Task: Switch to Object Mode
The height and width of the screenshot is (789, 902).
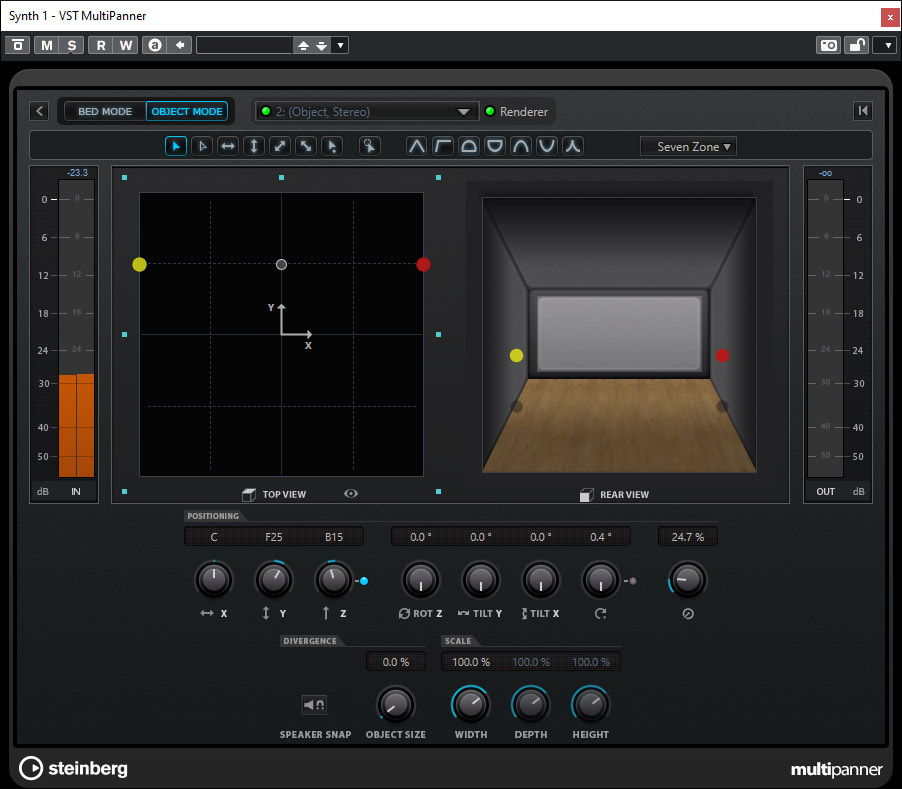Action: [187, 111]
